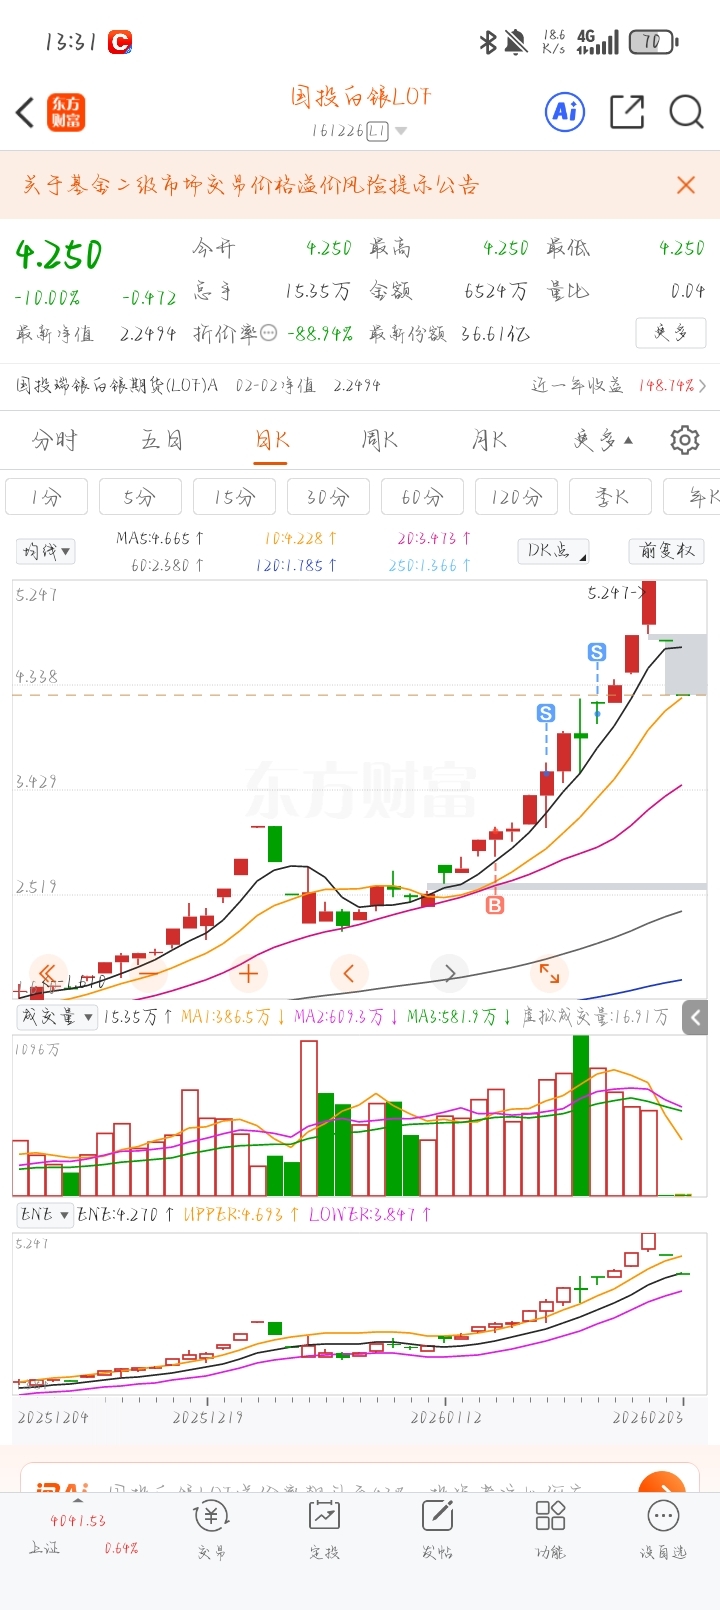720x1610 pixels.
Task: Open the ENE indicator dropdown
Action: coord(45,1214)
